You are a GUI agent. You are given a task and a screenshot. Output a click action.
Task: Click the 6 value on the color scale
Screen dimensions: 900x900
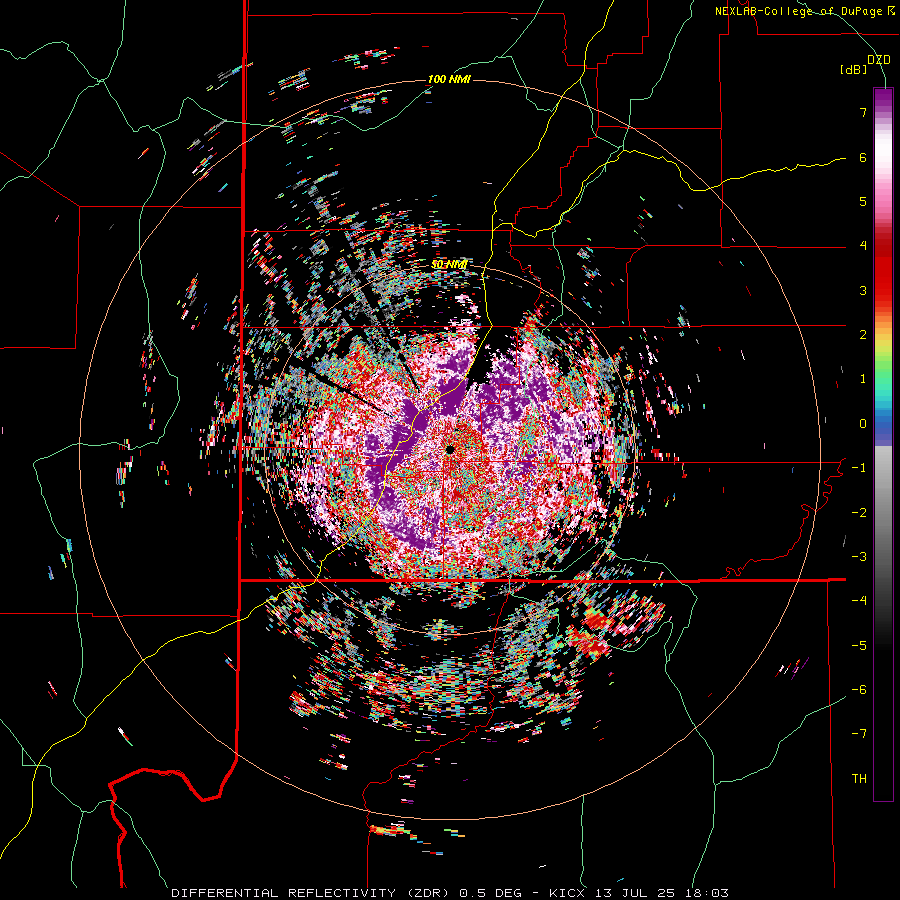click(863, 157)
